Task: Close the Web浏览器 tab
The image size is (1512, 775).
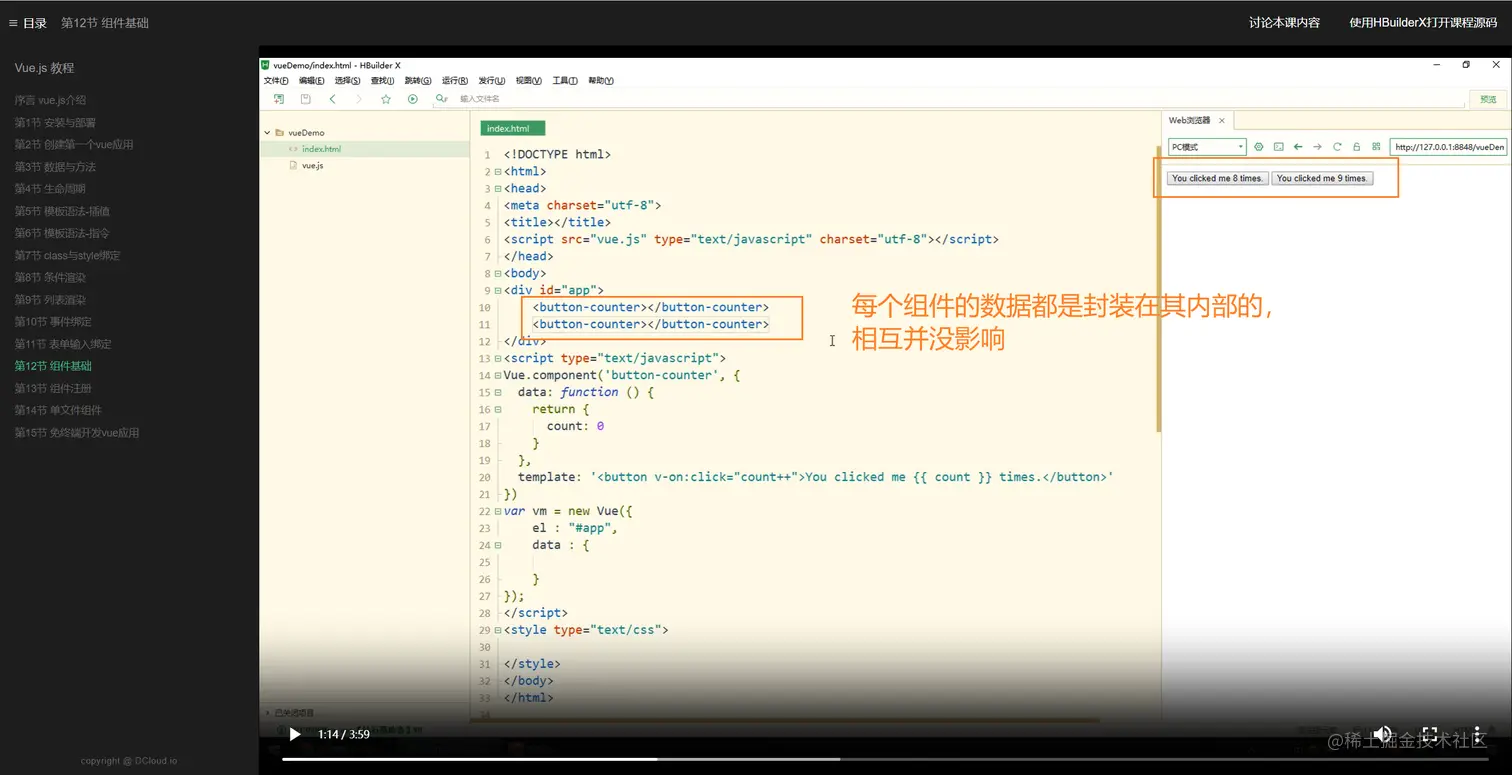Action: tap(1222, 121)
